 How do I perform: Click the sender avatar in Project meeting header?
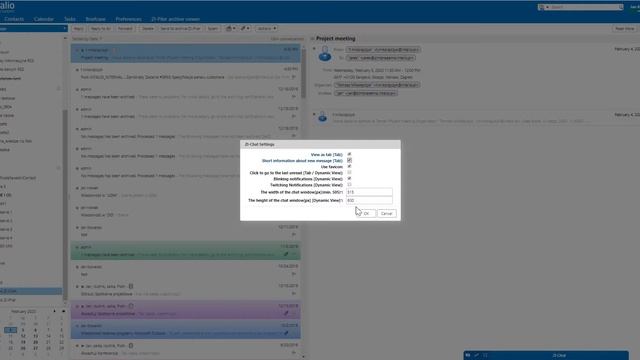325,53
